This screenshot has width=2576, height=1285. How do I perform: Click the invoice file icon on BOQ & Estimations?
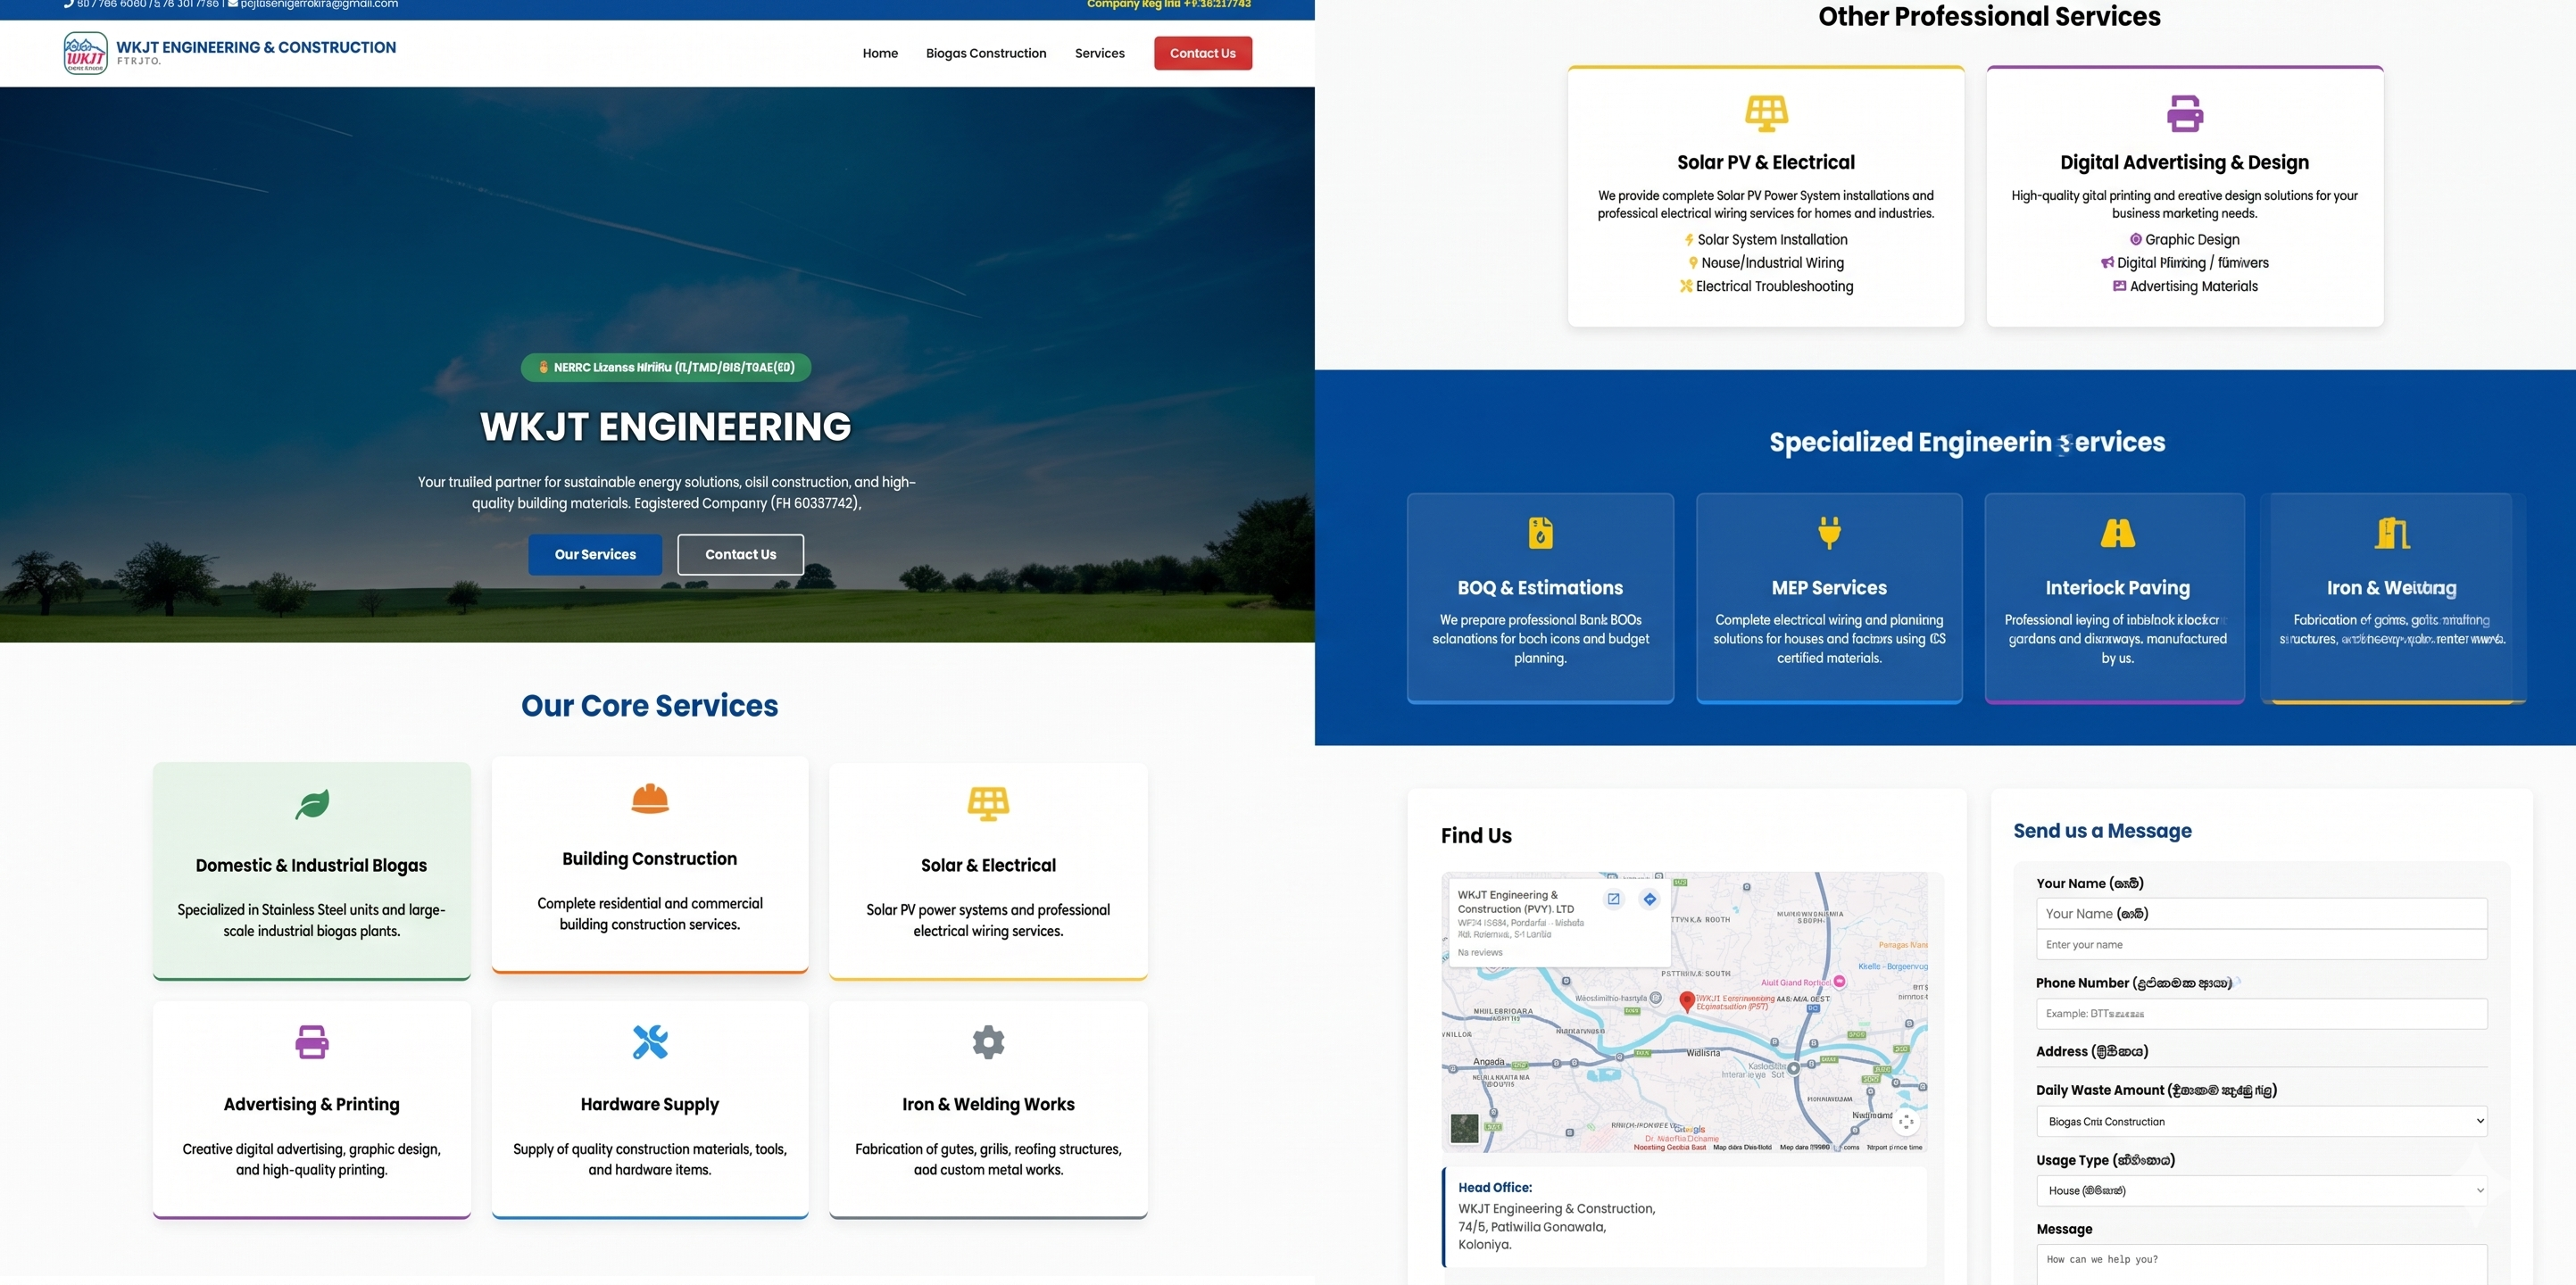click(1540, 532)
